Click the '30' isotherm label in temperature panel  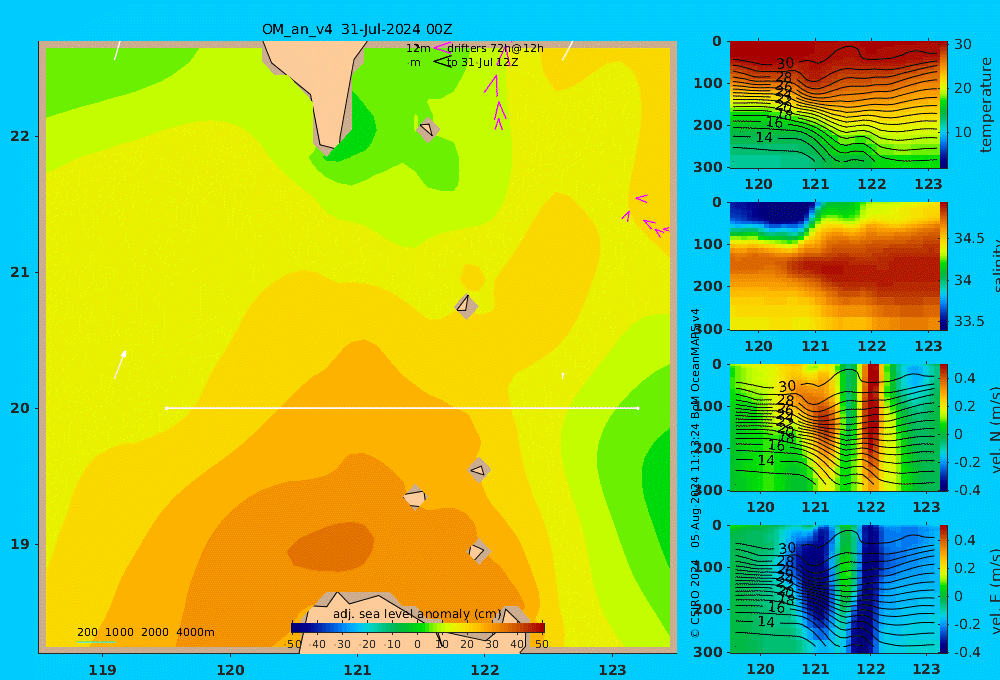coord(785,63)
